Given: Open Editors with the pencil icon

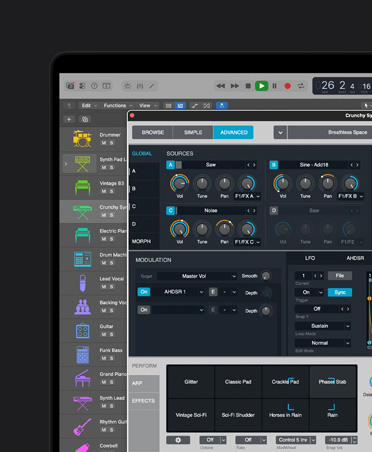Looking at the screenshot, I should tap(152, 86).
